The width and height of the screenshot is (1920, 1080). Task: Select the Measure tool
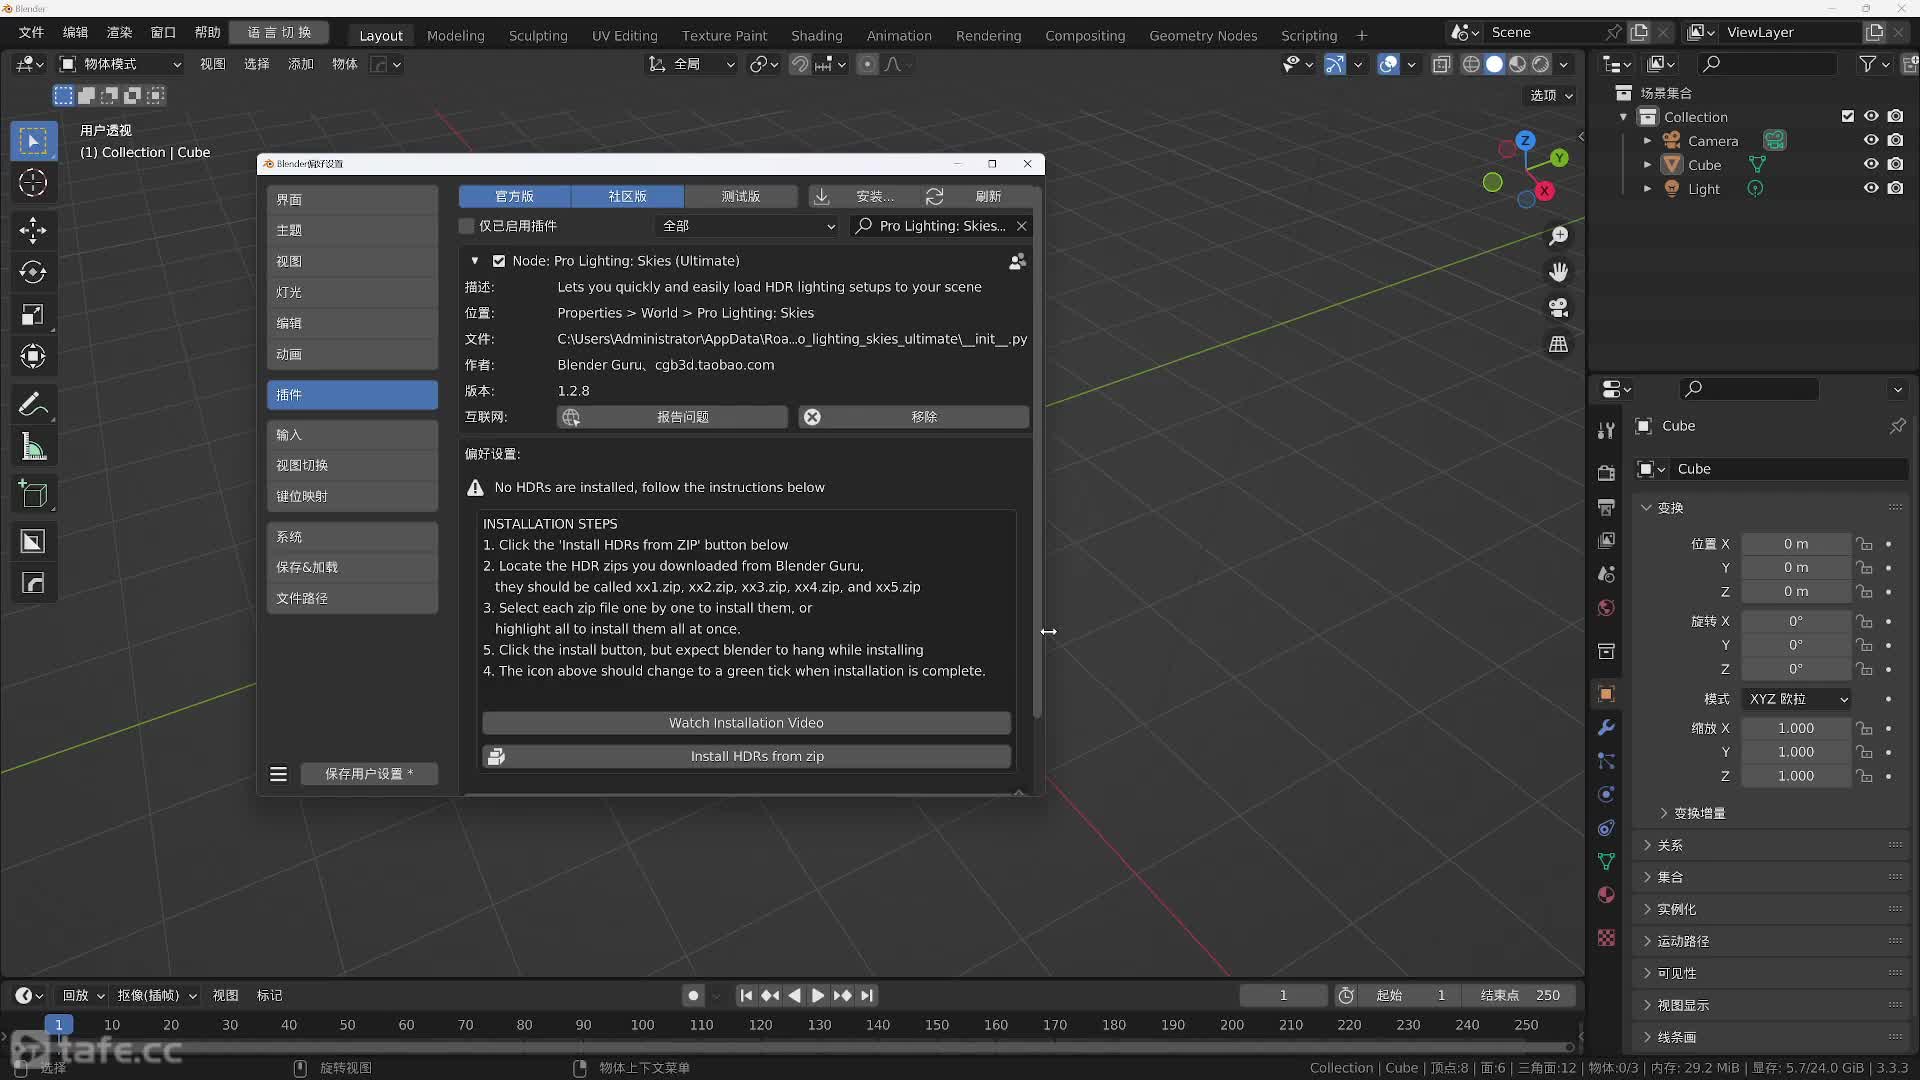[33, 447]
